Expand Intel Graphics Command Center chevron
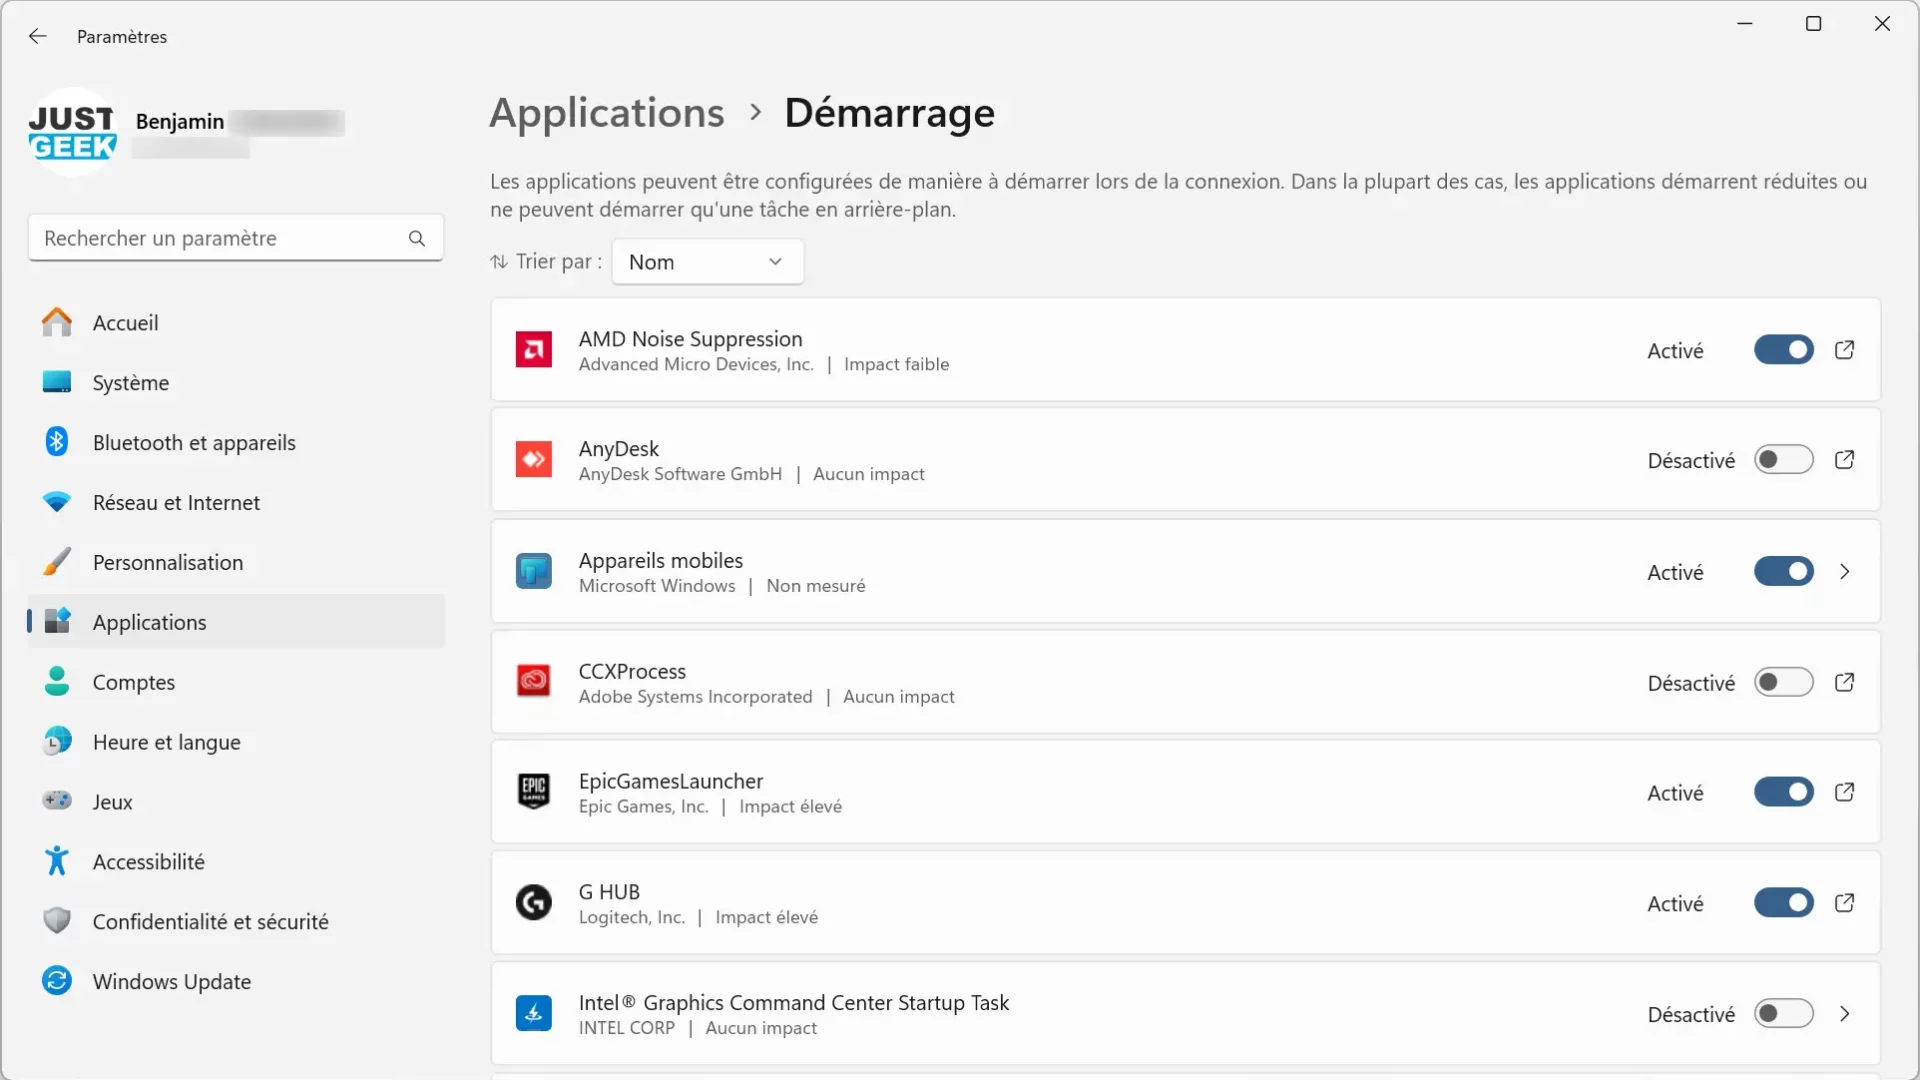 pos(1845,1014)
